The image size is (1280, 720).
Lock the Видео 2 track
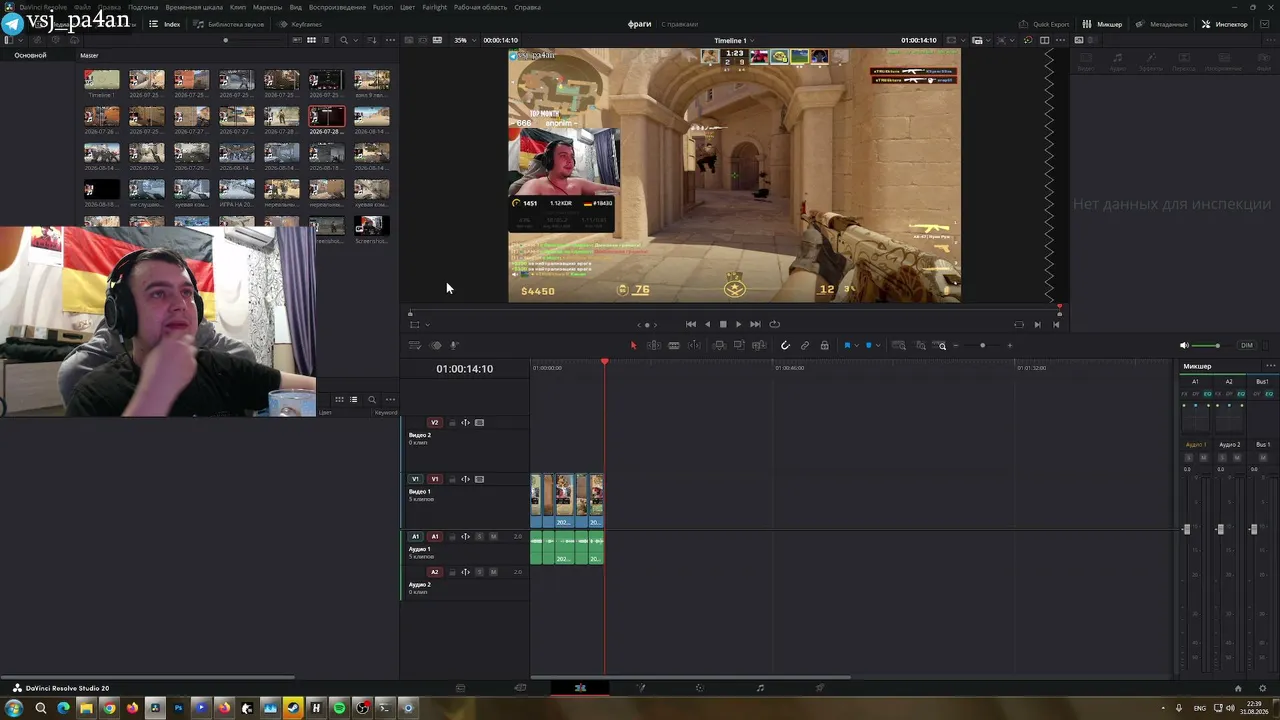[452, 423]
